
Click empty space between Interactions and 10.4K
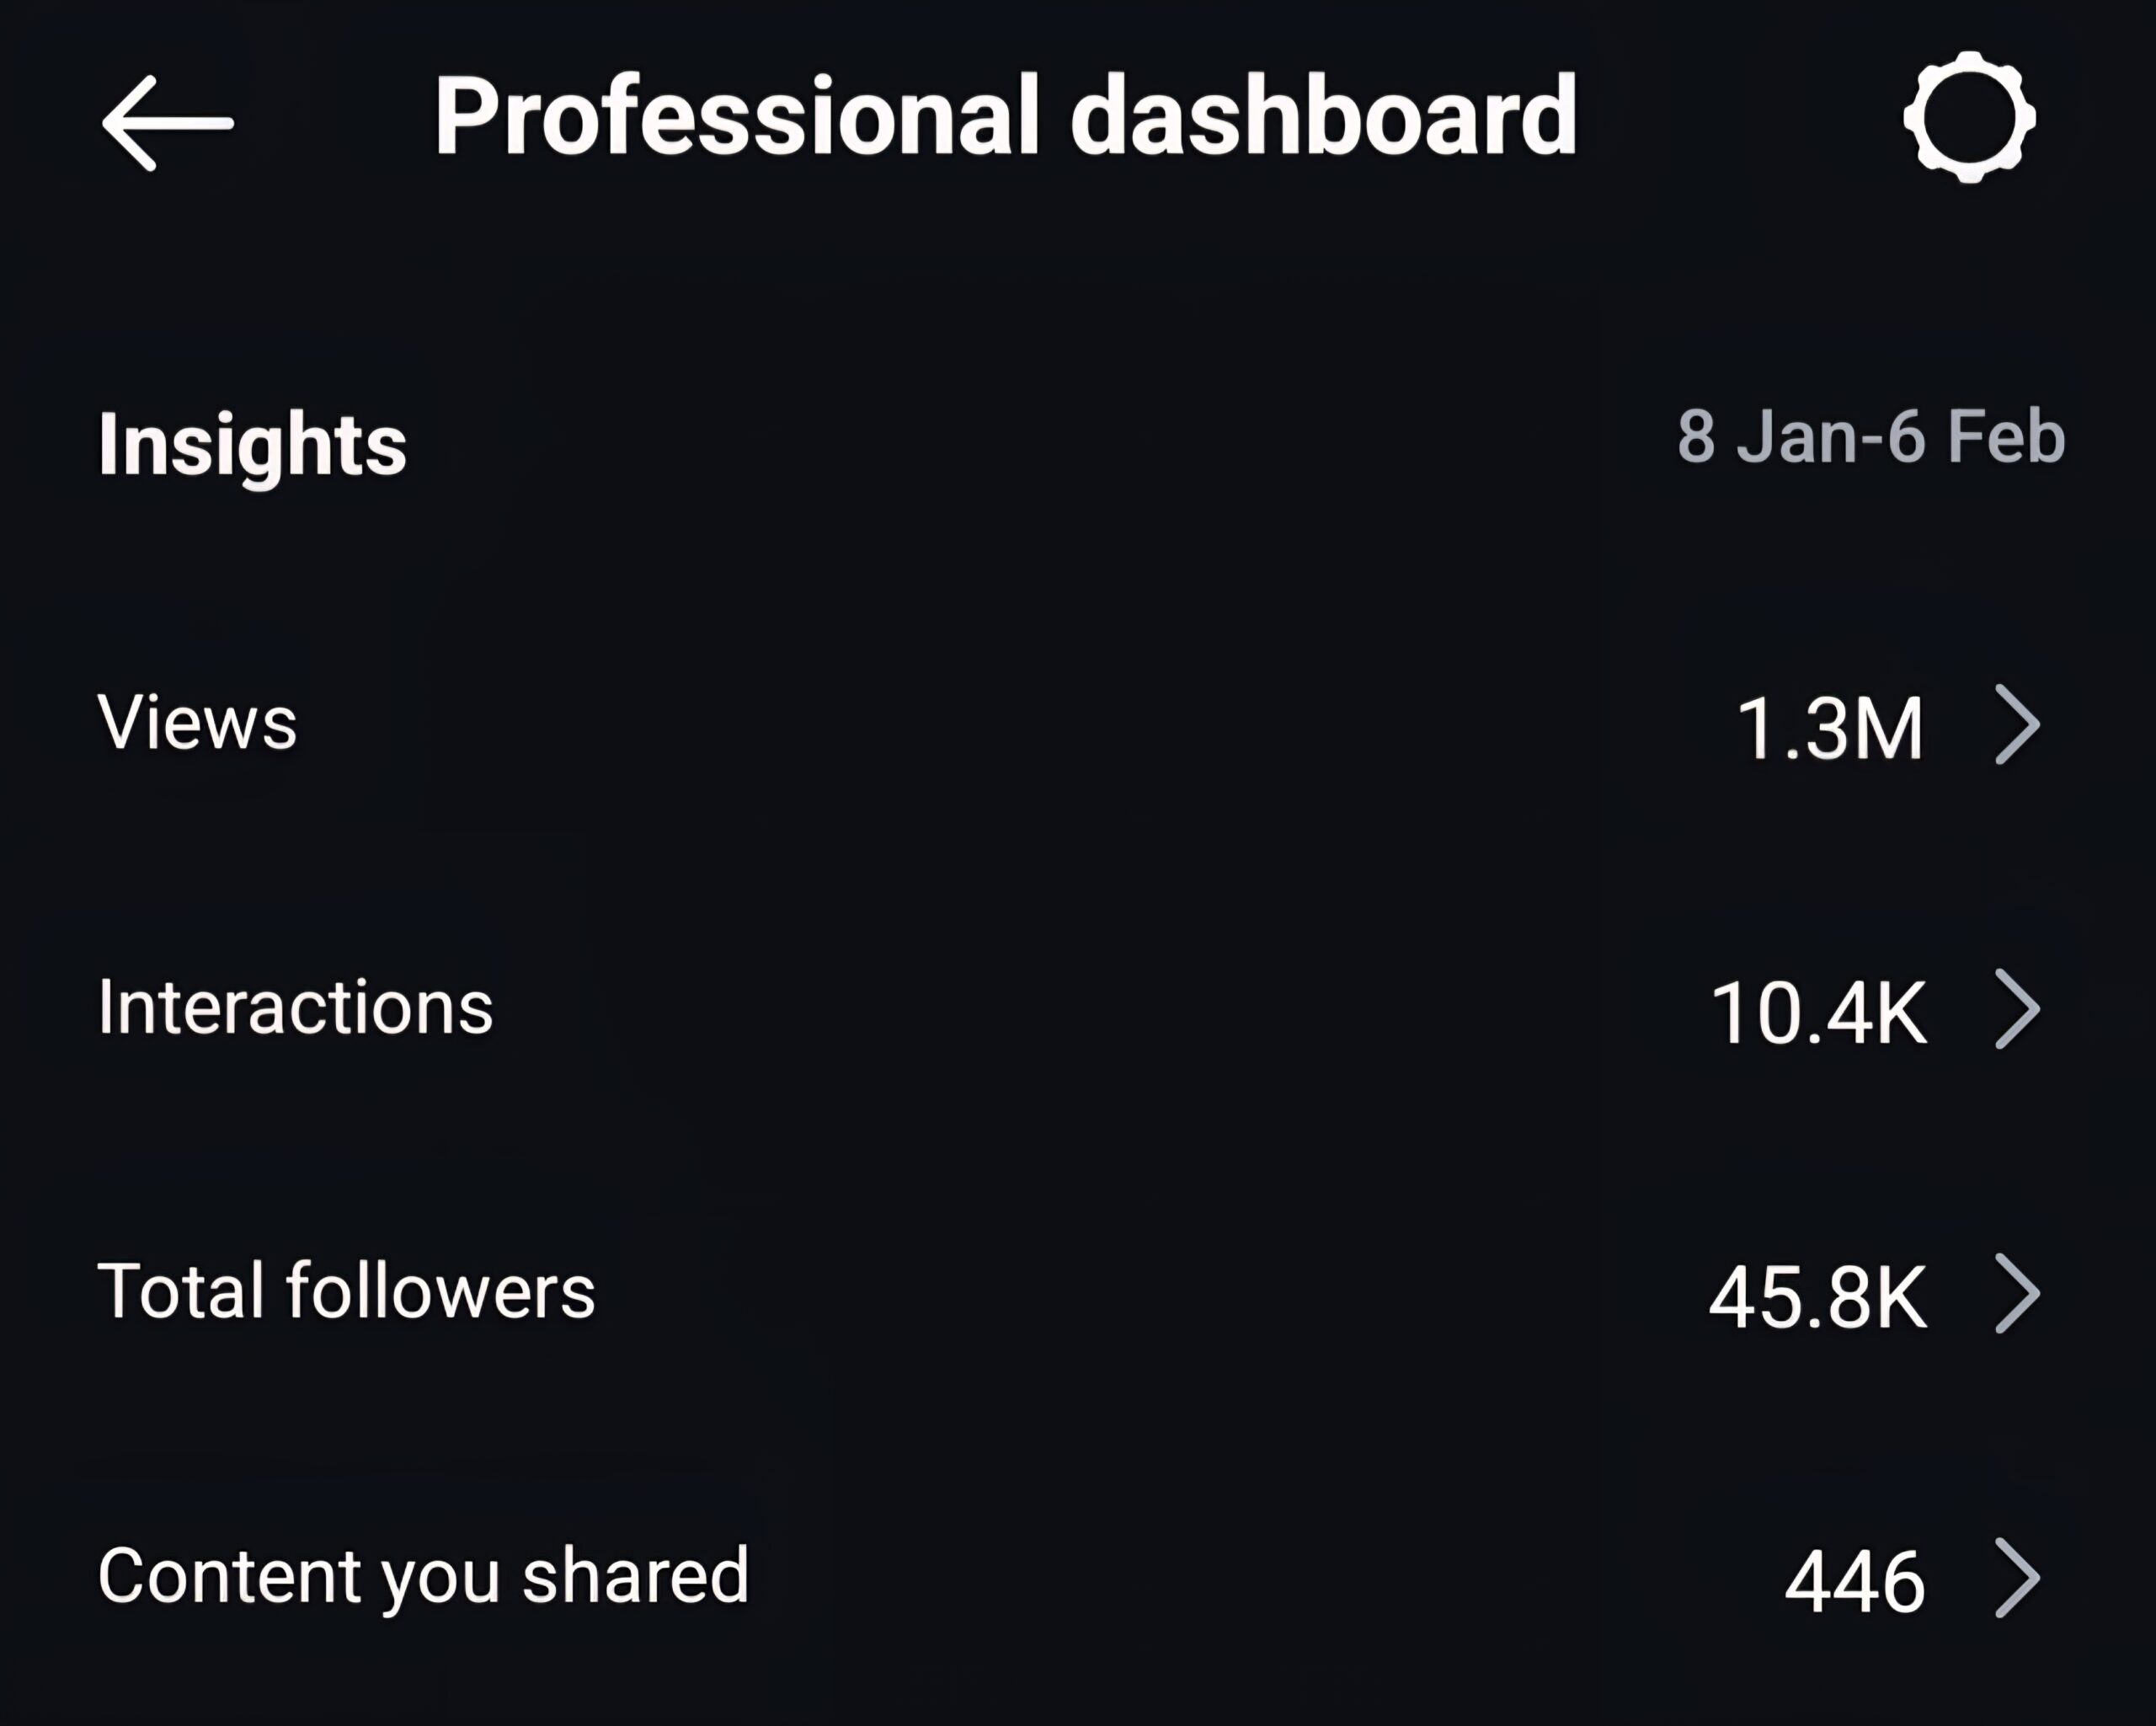tap(1100, 1009)
